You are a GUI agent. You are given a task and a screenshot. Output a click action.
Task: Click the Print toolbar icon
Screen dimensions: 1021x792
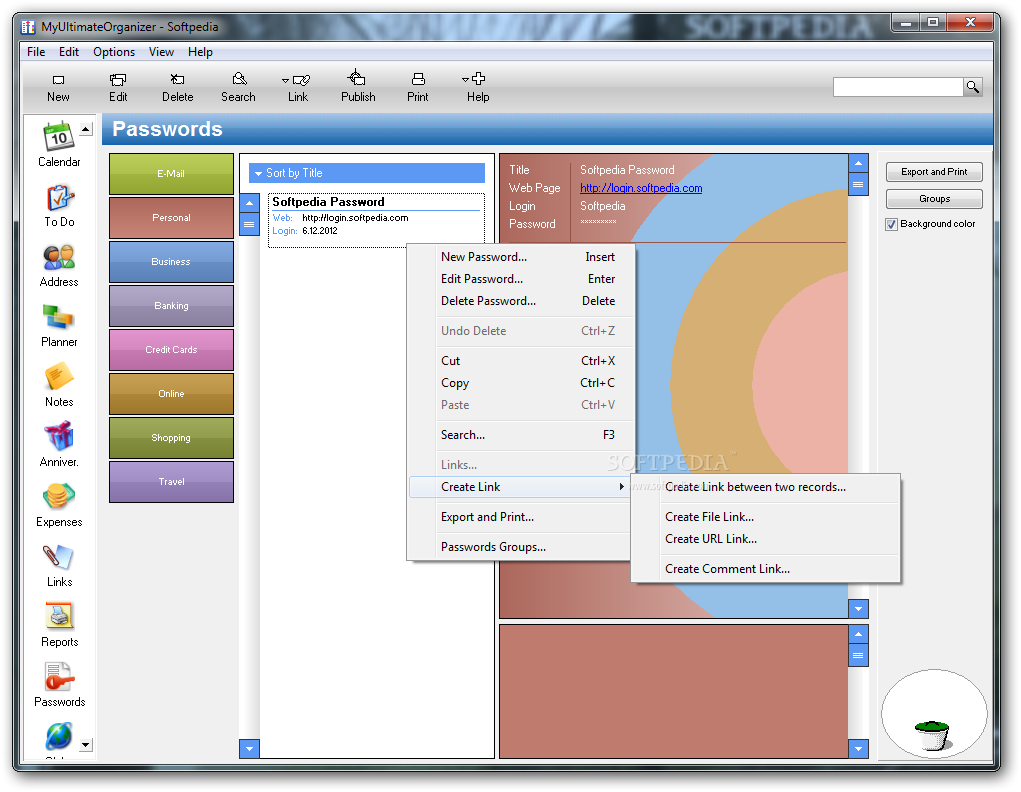418,79
